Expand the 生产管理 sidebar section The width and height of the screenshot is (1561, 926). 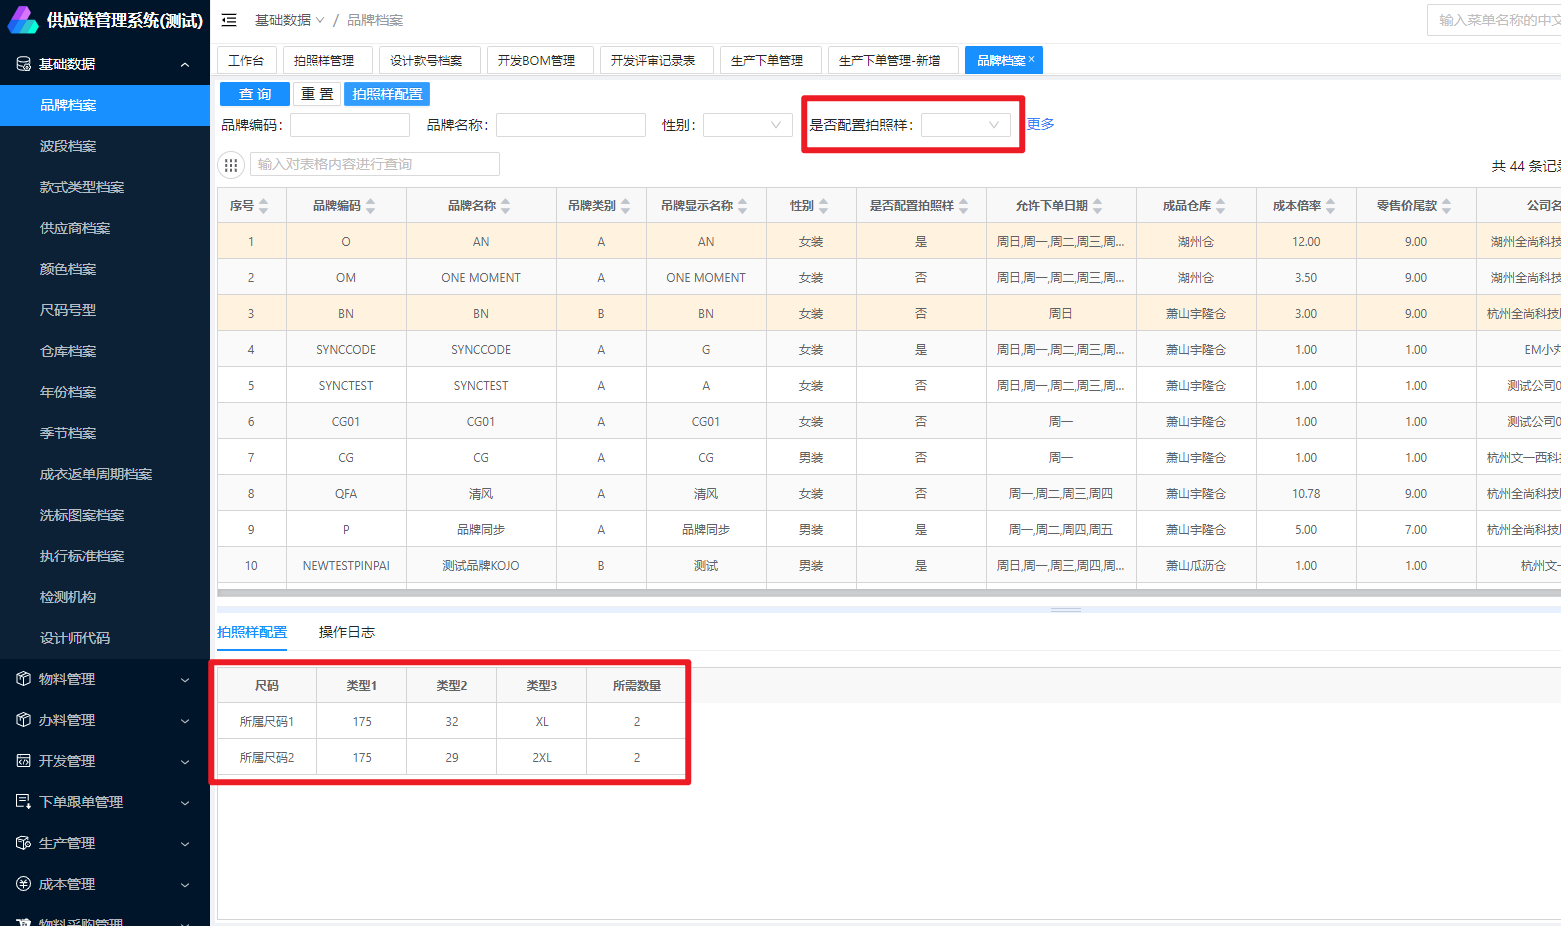[185, 843]
